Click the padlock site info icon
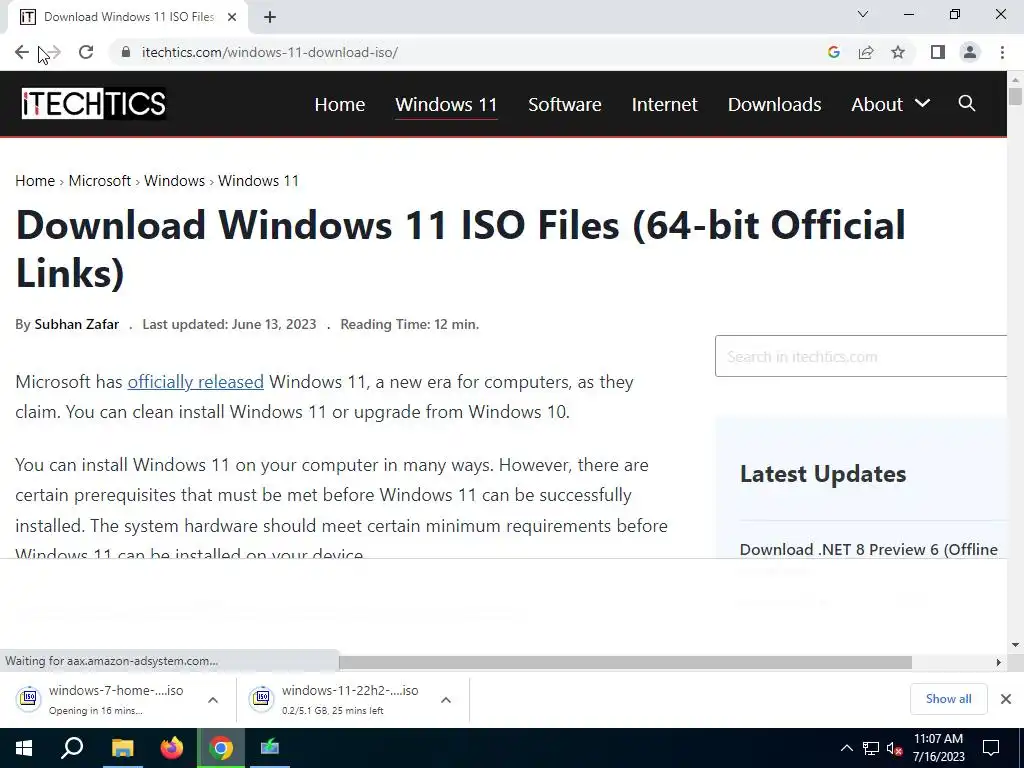 pos(126,52)
